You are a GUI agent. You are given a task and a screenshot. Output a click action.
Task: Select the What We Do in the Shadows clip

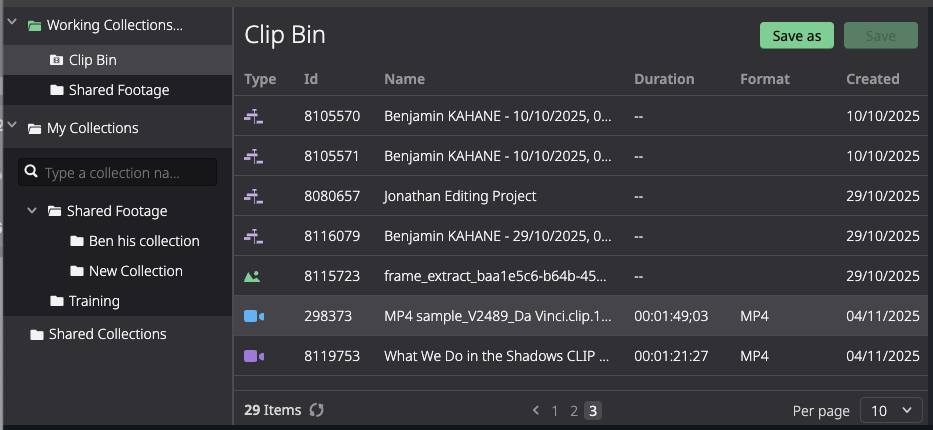[x=497, y=356]
